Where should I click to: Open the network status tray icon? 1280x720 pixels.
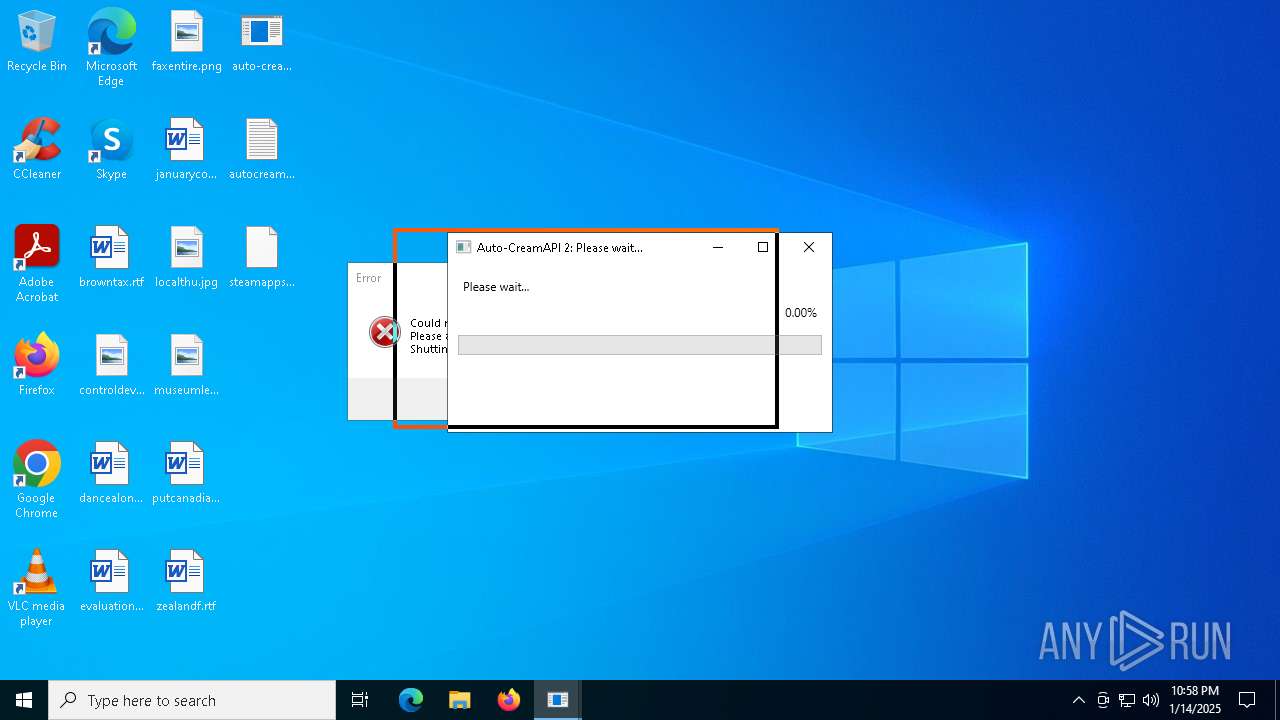tap(1127, 700)
